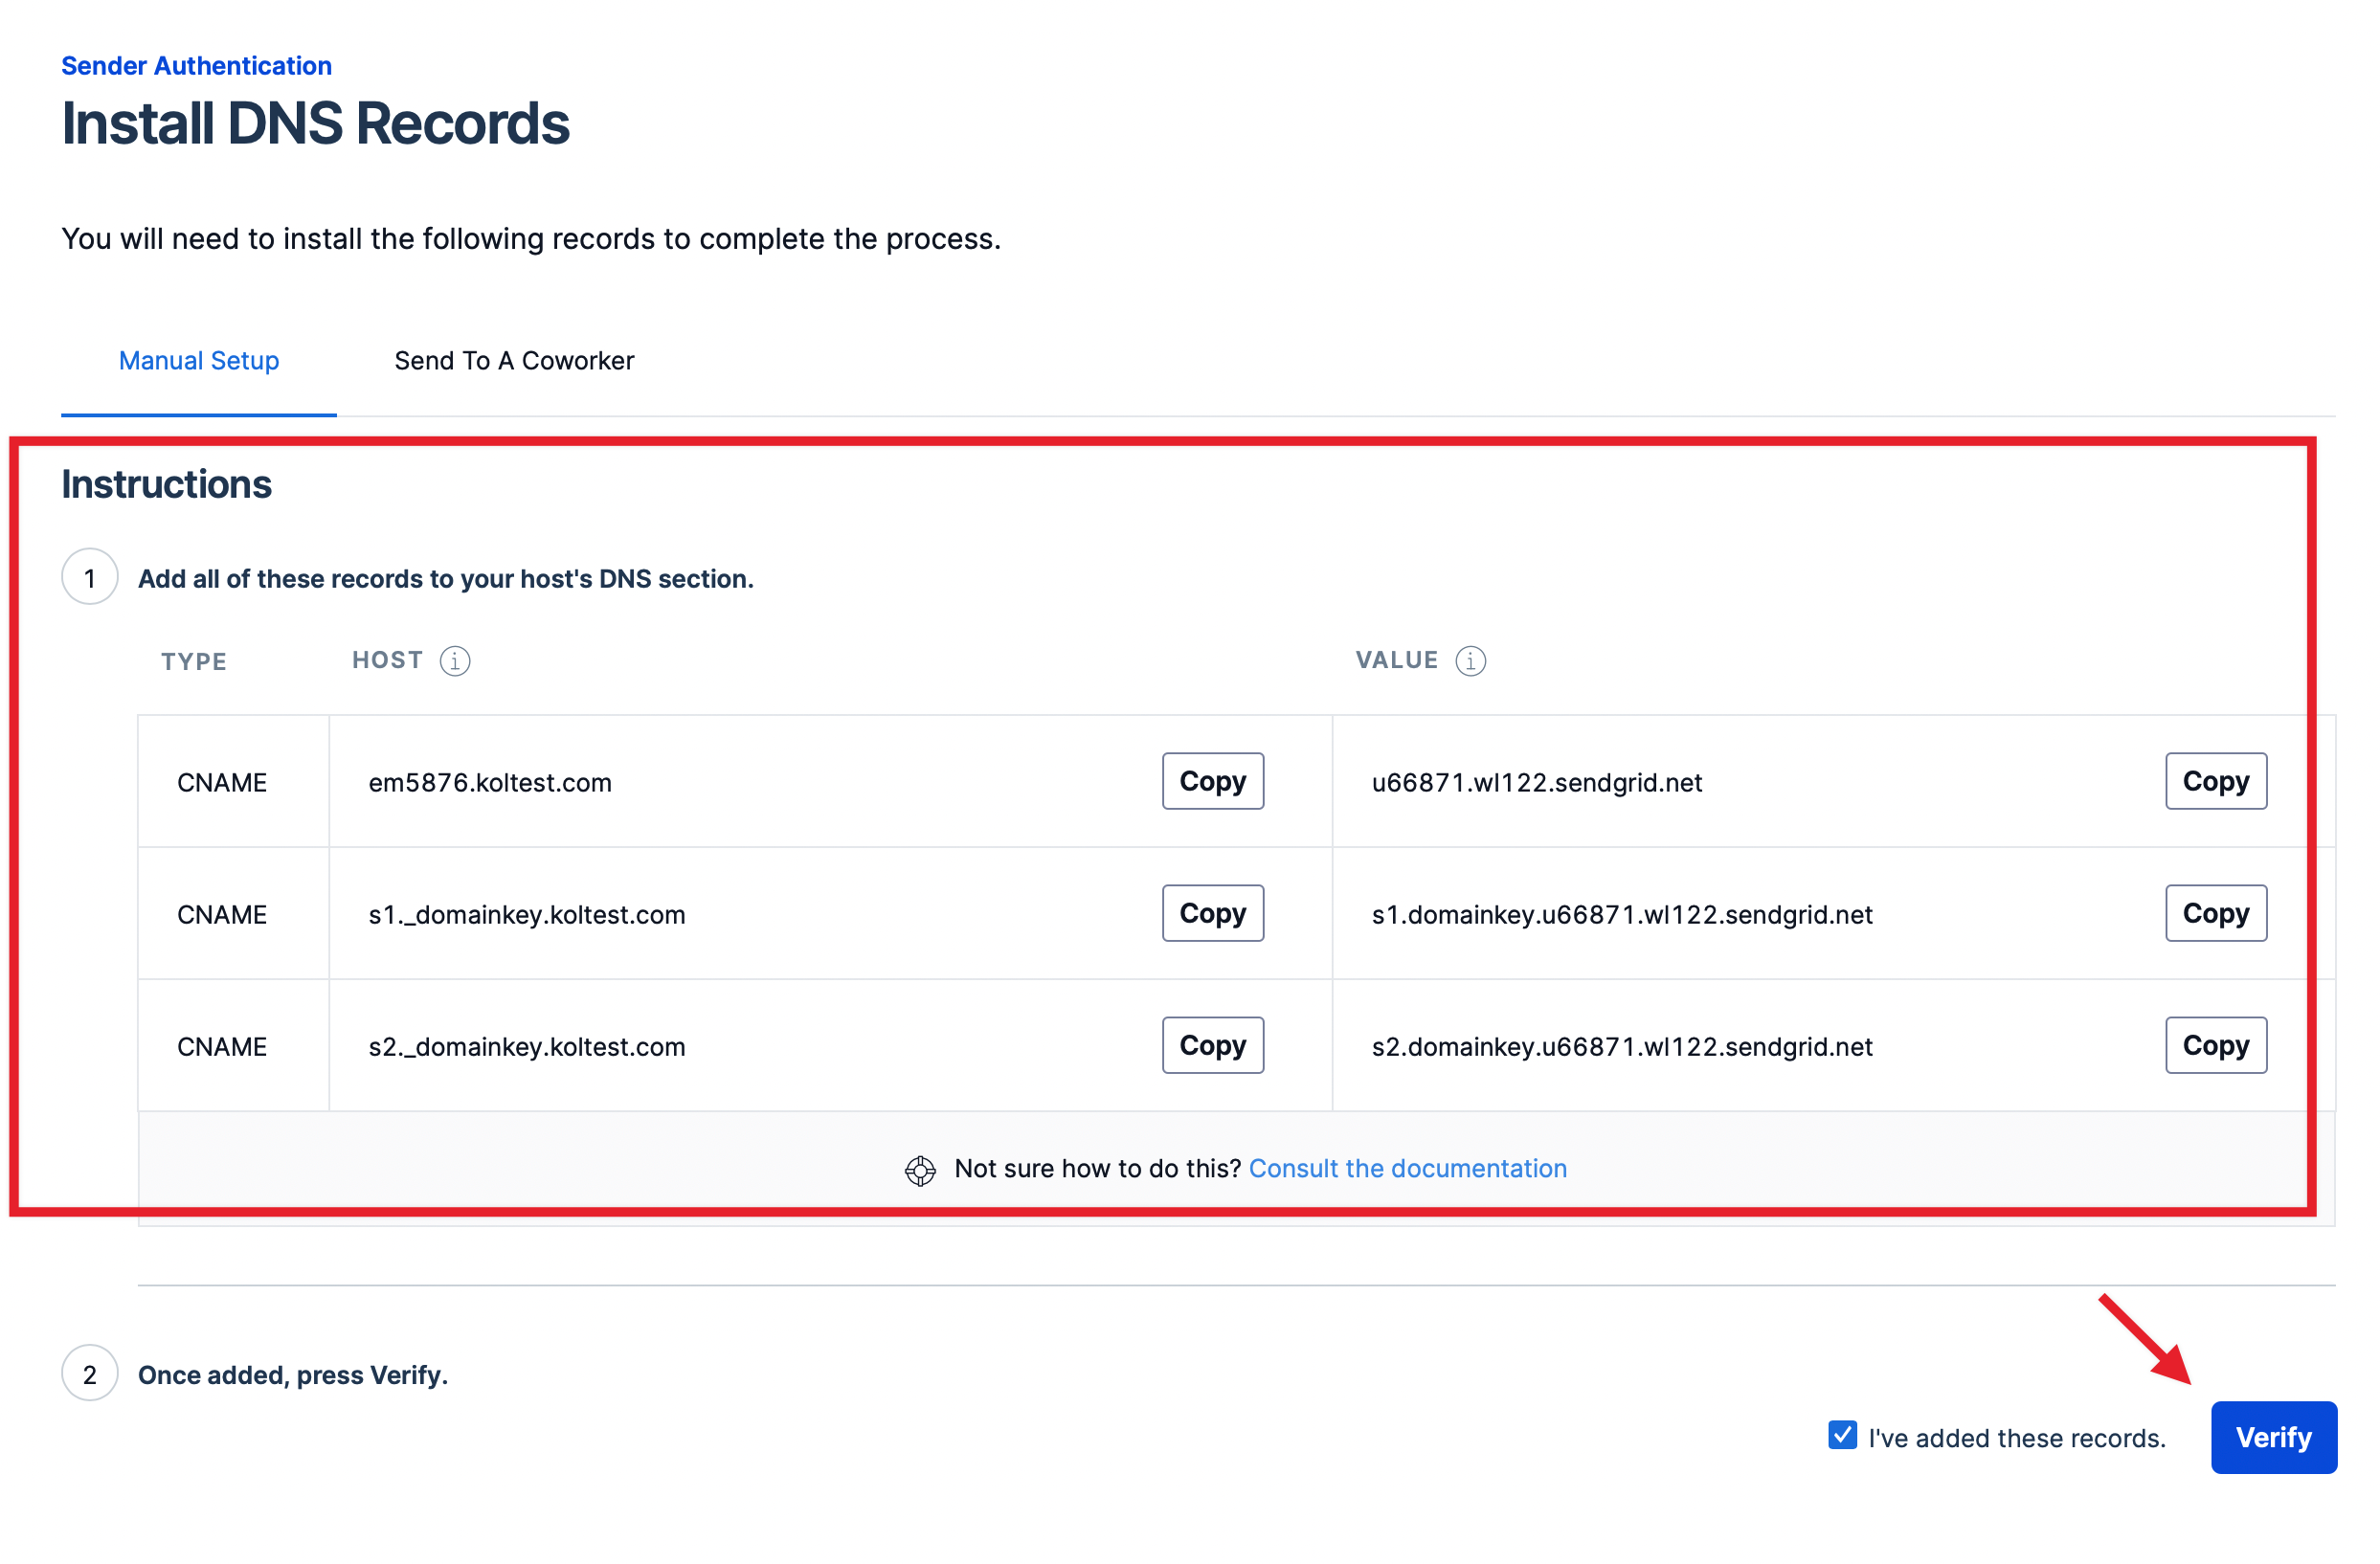Select the em5876.koltest.com host text
This screenshot has height=1564, width=2380.
pyautogui.click(x=490, y=782)
